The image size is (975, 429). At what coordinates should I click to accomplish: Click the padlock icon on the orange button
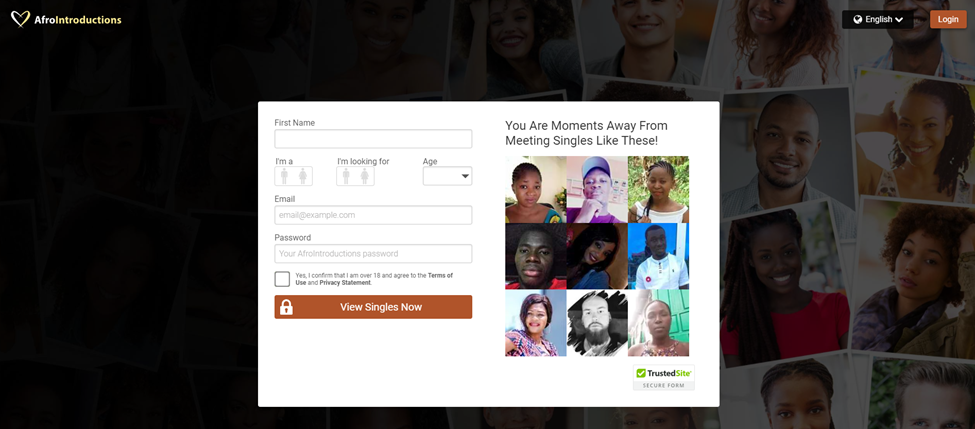tap(286, 307)
